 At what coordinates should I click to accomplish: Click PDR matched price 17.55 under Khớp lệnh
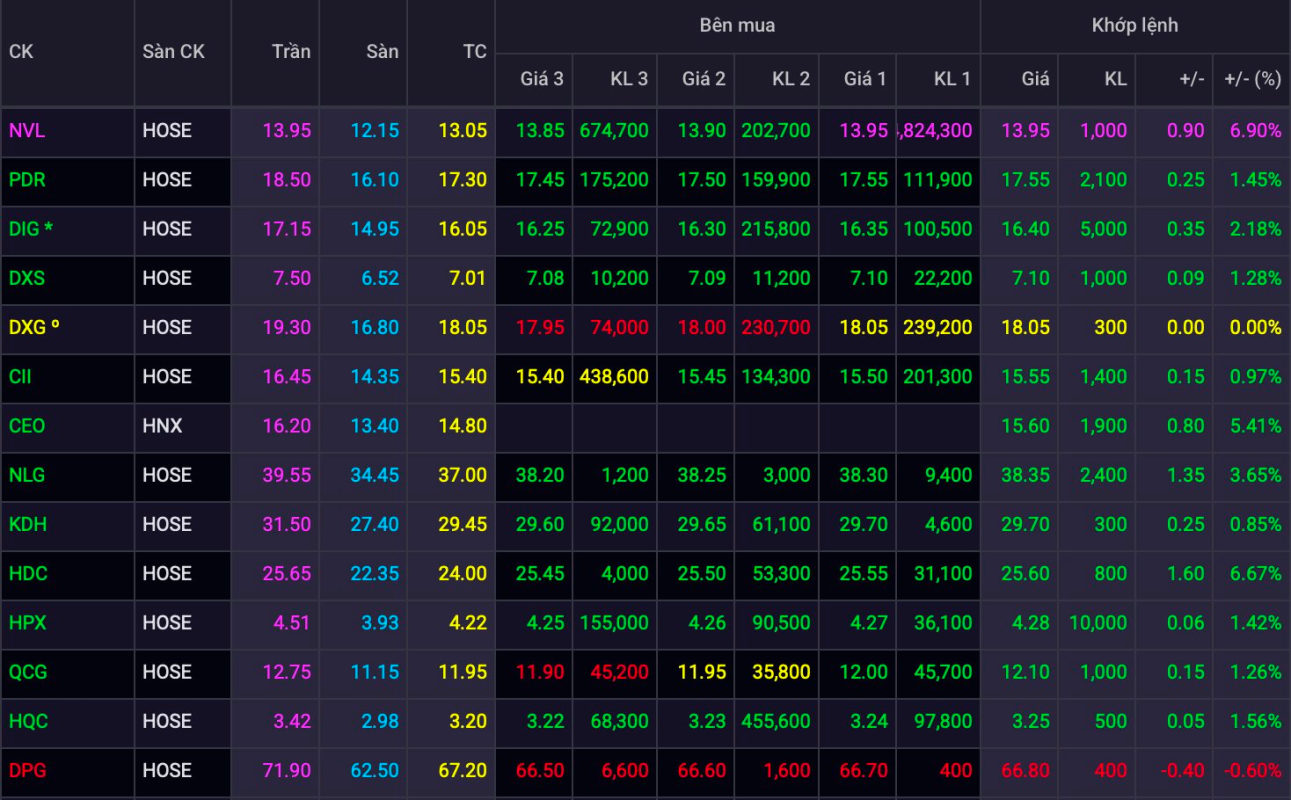click(1026, 180)
